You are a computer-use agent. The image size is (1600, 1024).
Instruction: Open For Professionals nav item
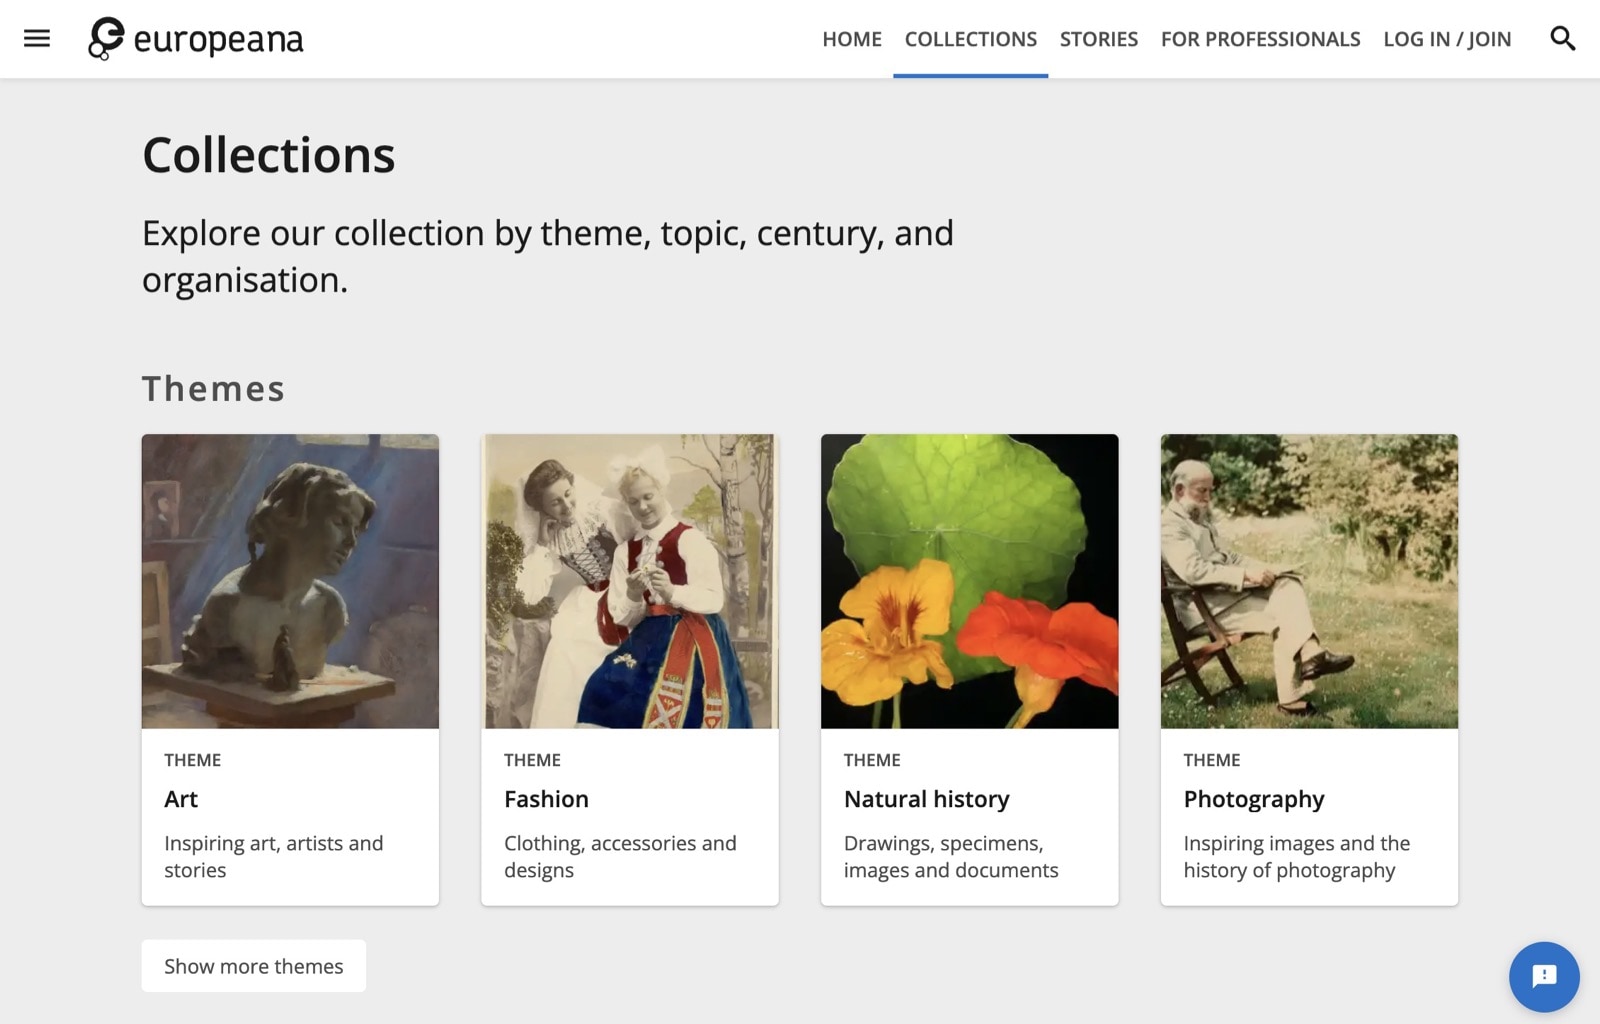click(x=1260, y=39)
